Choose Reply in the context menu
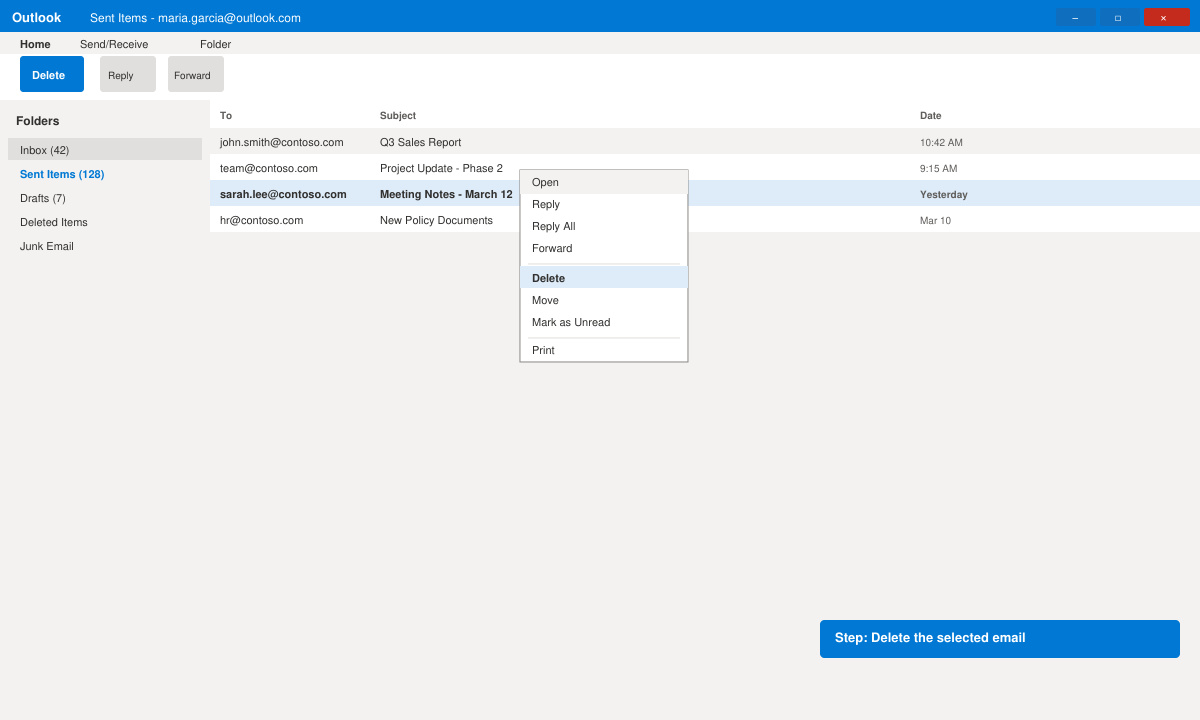Image resolution: width=1200 pixels, height=720 pixels. tap(604, 204)
